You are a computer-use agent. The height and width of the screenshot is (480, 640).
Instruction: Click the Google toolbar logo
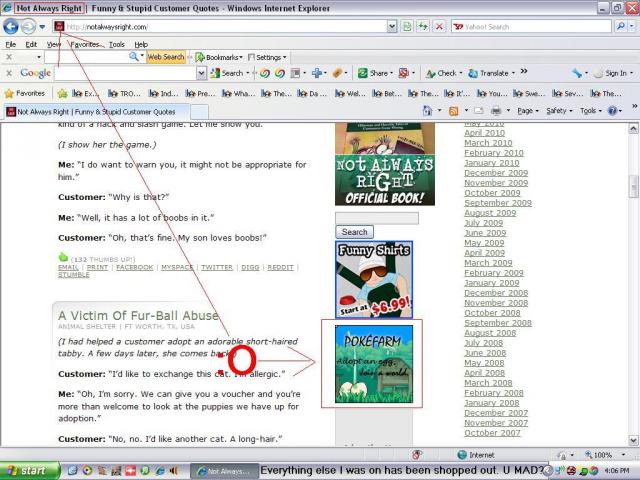click(35, 73)
